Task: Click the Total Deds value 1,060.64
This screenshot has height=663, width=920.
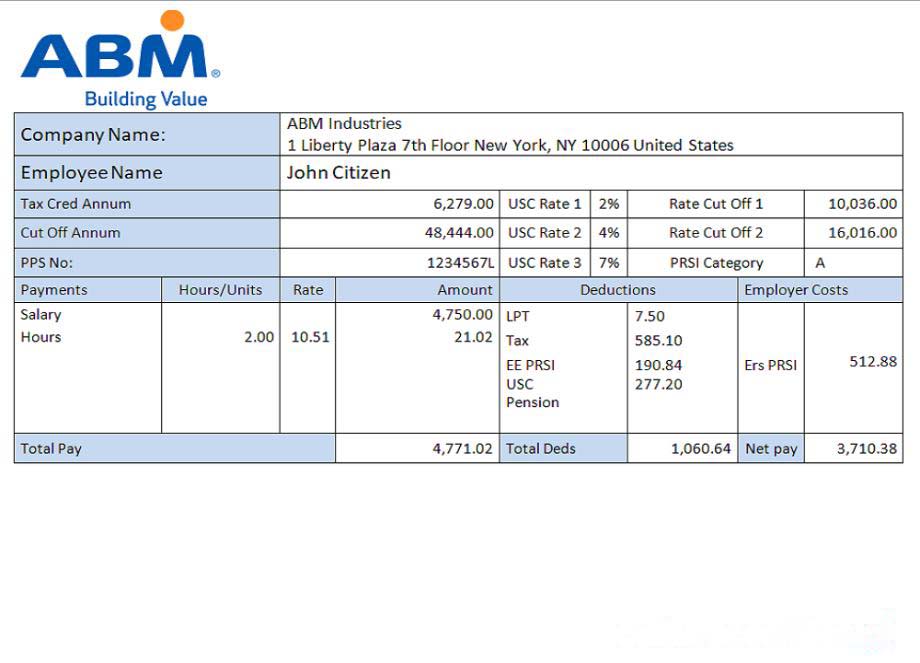Action: click(x=700, y=448)
